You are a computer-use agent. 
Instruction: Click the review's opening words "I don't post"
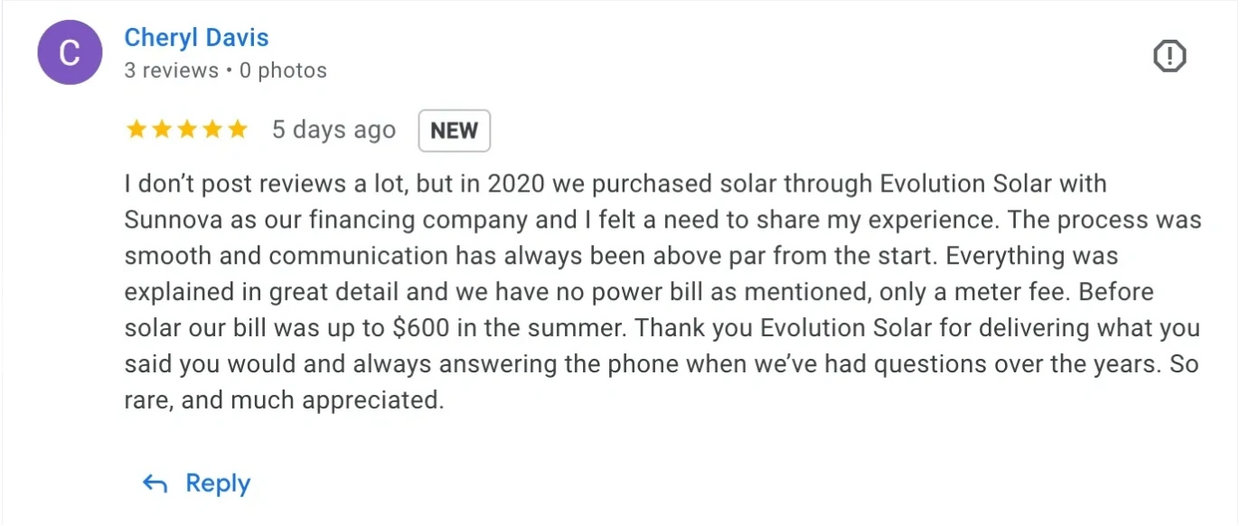click(x=178, y=184)
